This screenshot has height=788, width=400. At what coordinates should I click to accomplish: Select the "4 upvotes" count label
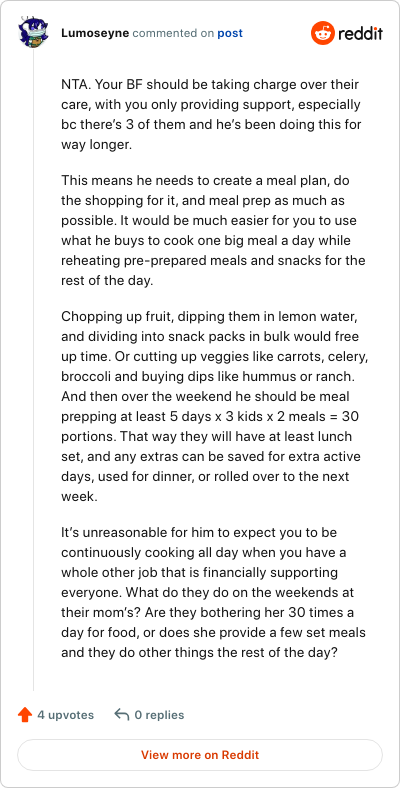pos(65,715)
